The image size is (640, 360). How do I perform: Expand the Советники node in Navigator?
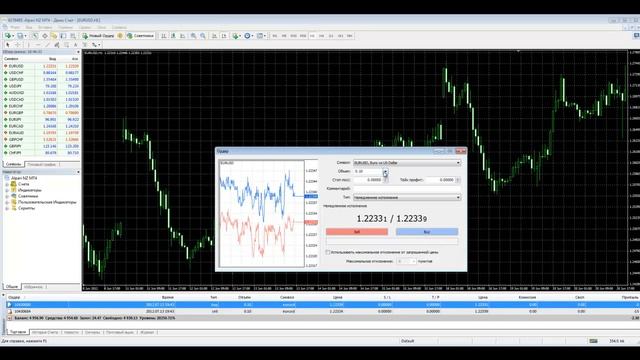[x=7, y=196]
